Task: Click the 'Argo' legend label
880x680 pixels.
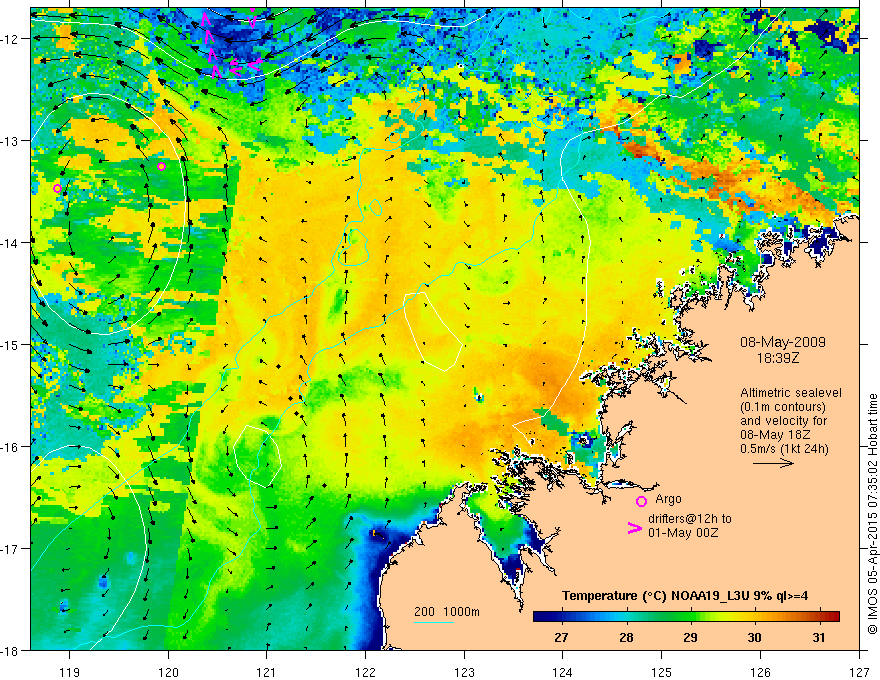Action: [x=668, y=499]
